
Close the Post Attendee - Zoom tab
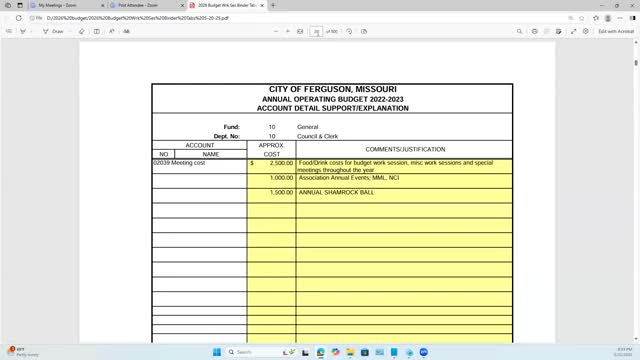pyautogui.click(x=182, y=5)
